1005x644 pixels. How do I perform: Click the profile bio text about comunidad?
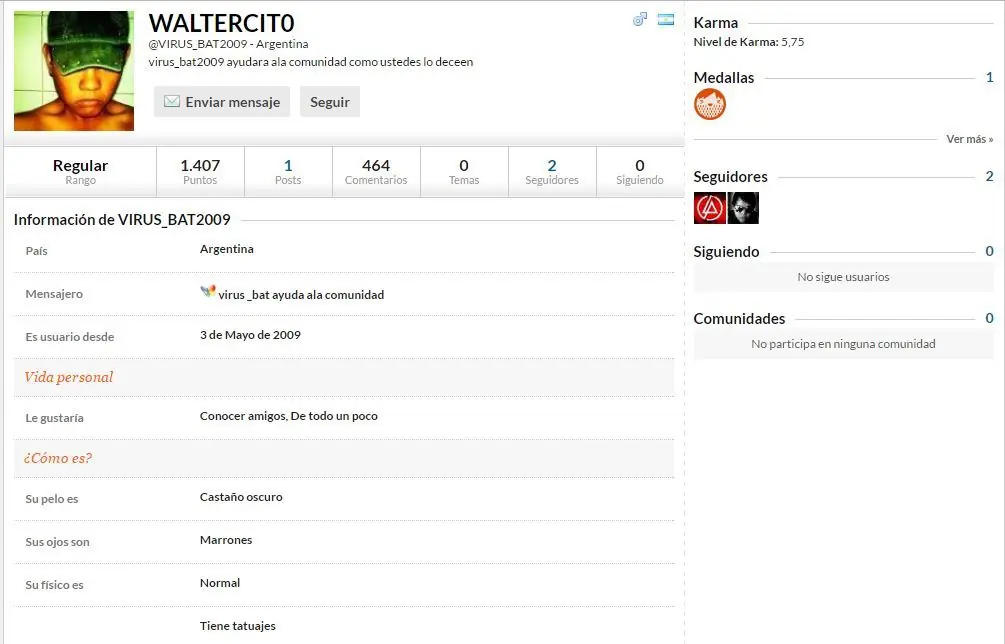(x=311, y=62)
